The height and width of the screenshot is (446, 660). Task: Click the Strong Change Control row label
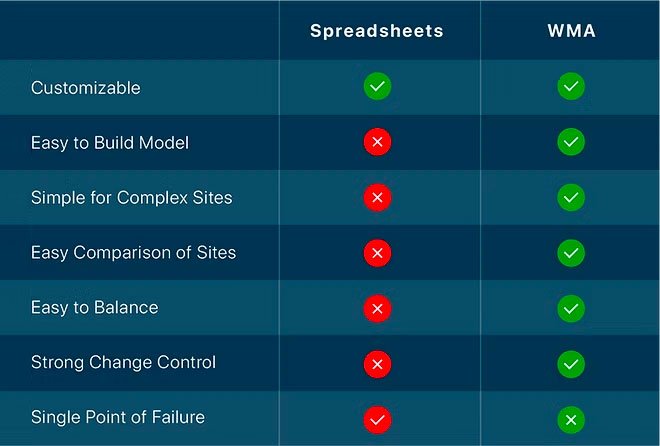pos(123,363)
